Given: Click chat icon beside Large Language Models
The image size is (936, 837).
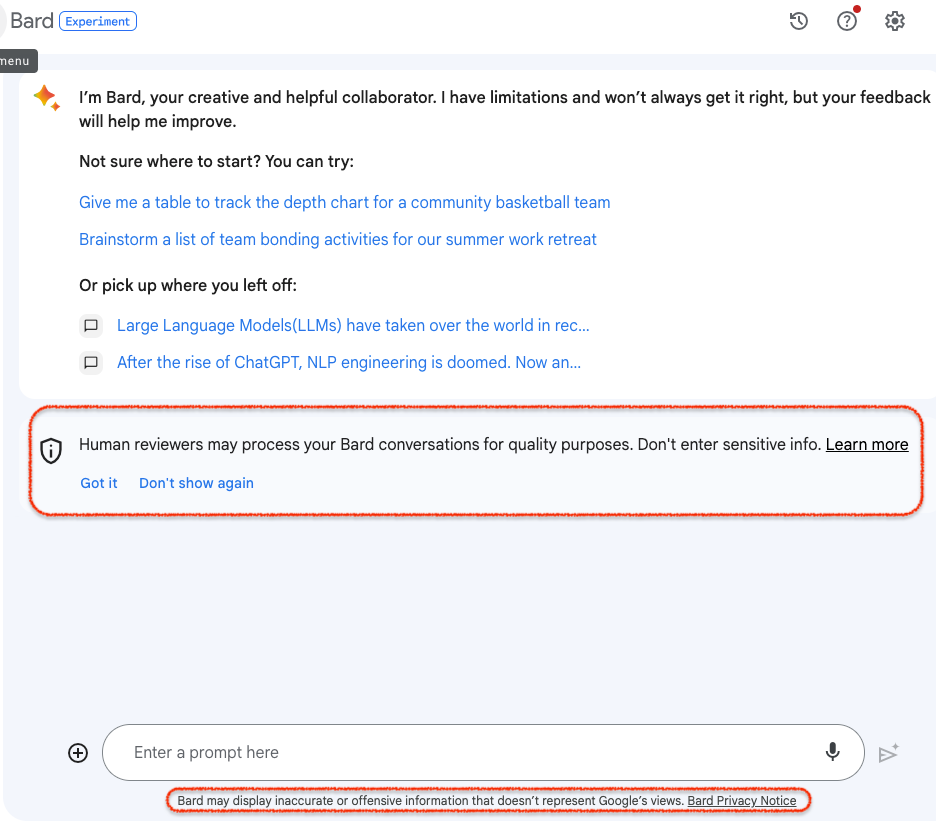Looking at the screenshot, I should point(91,326).
